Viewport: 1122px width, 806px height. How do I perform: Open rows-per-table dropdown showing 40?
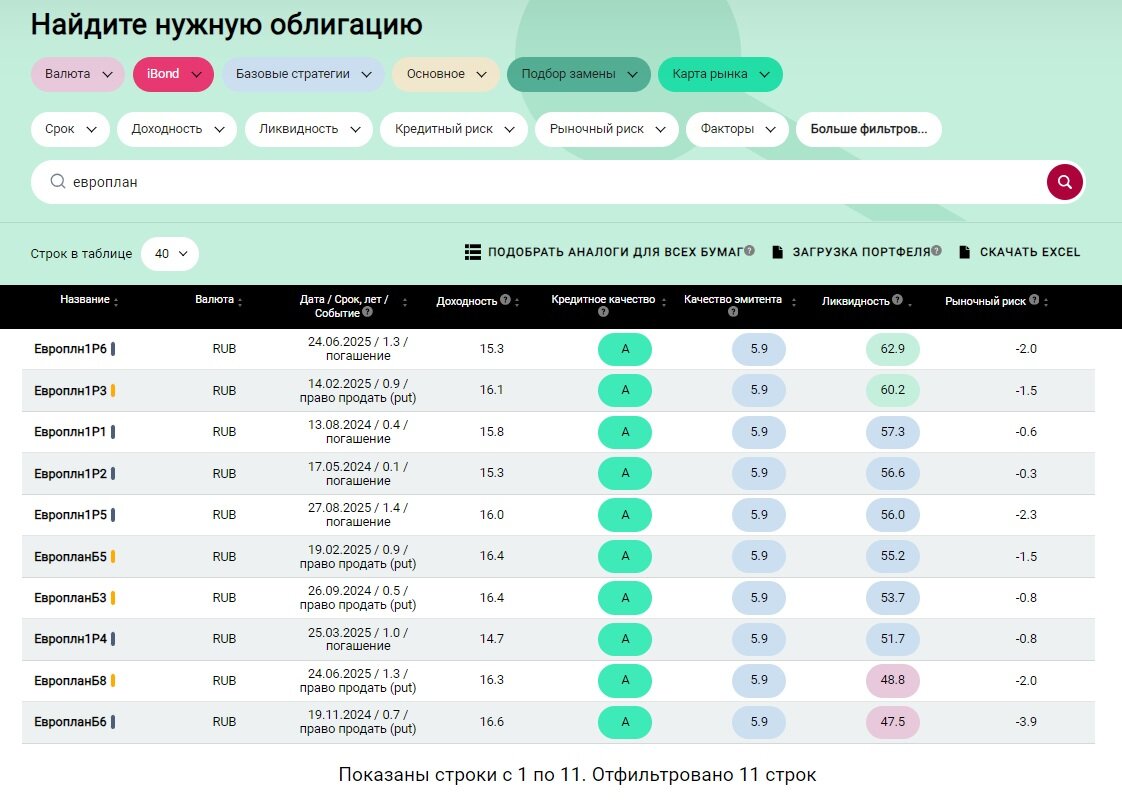click(170, 254)
